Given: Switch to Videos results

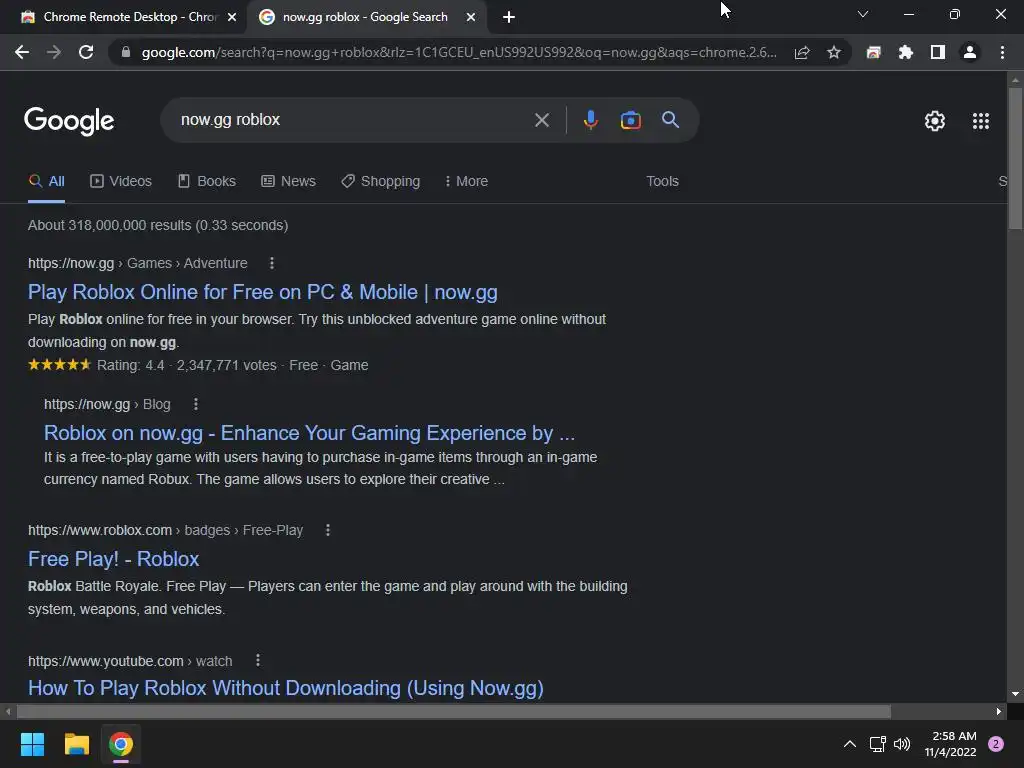Looking at the screenshot, I should (x=121, y=182).
